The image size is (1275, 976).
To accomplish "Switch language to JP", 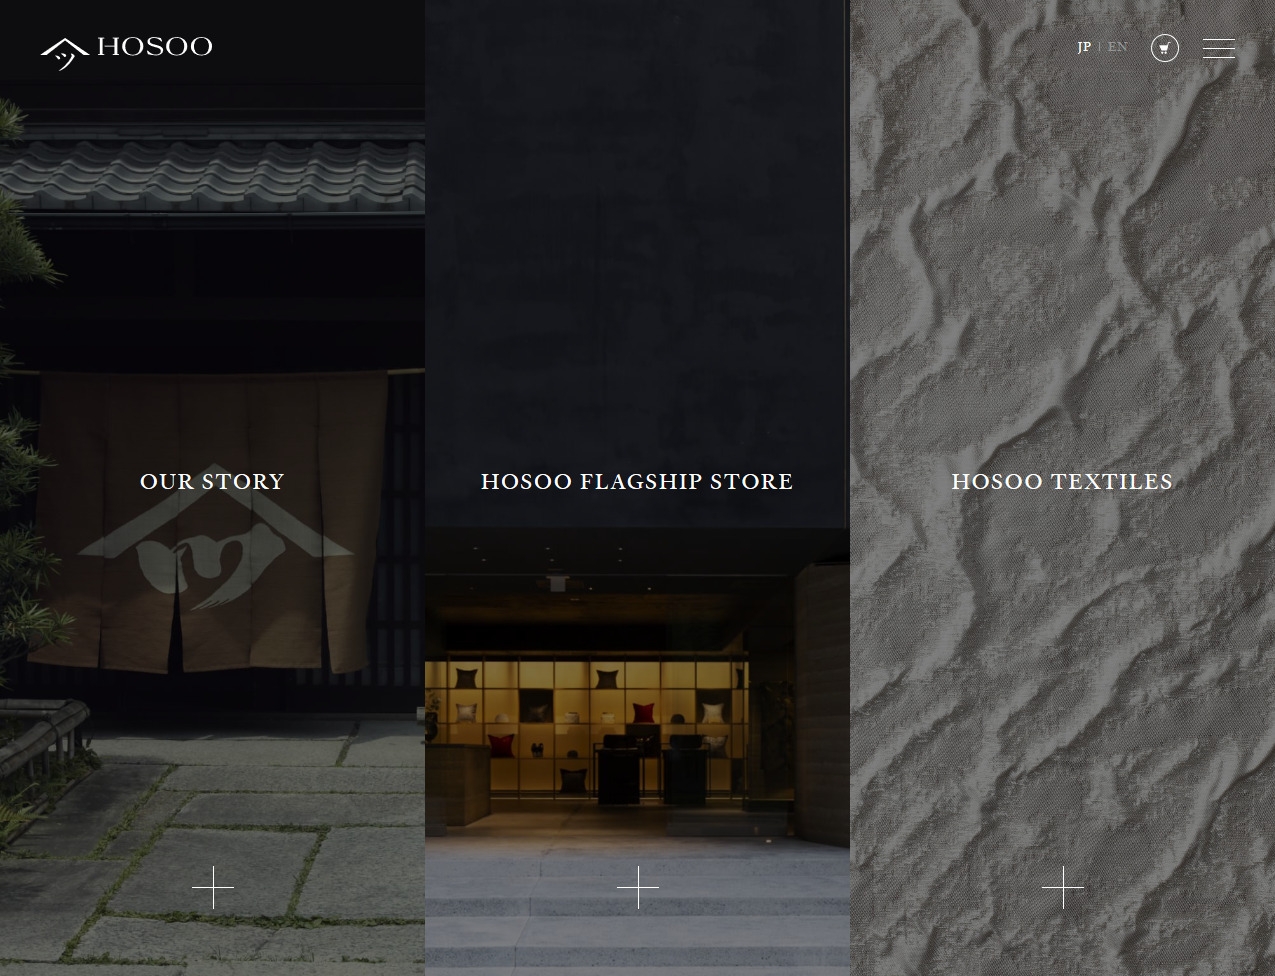I will [1084, 47].
